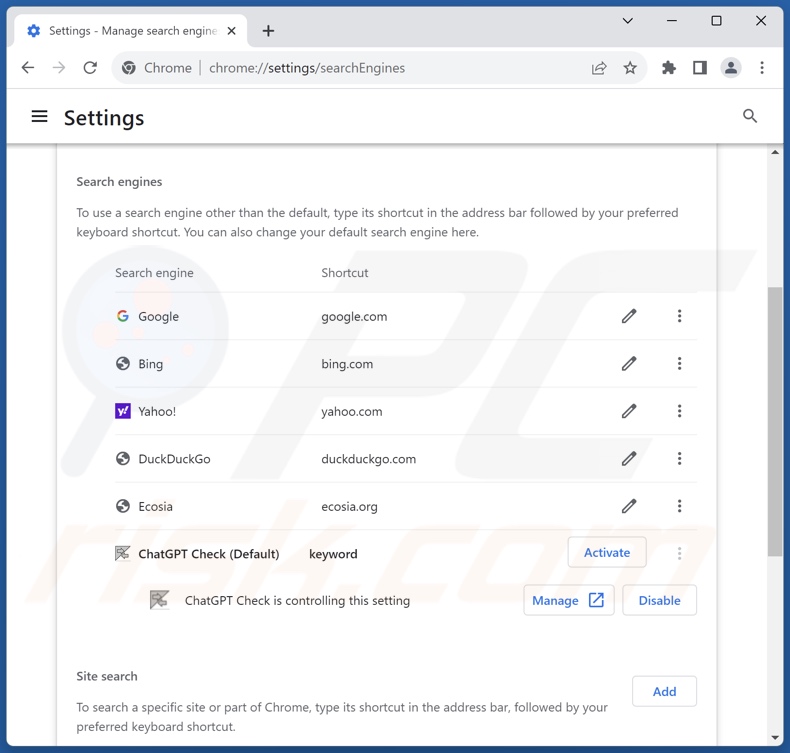The height and width of the screenshot is (753, 790).
Task: Click the ecosia.org shortcut text
Action: click(349, 506)
